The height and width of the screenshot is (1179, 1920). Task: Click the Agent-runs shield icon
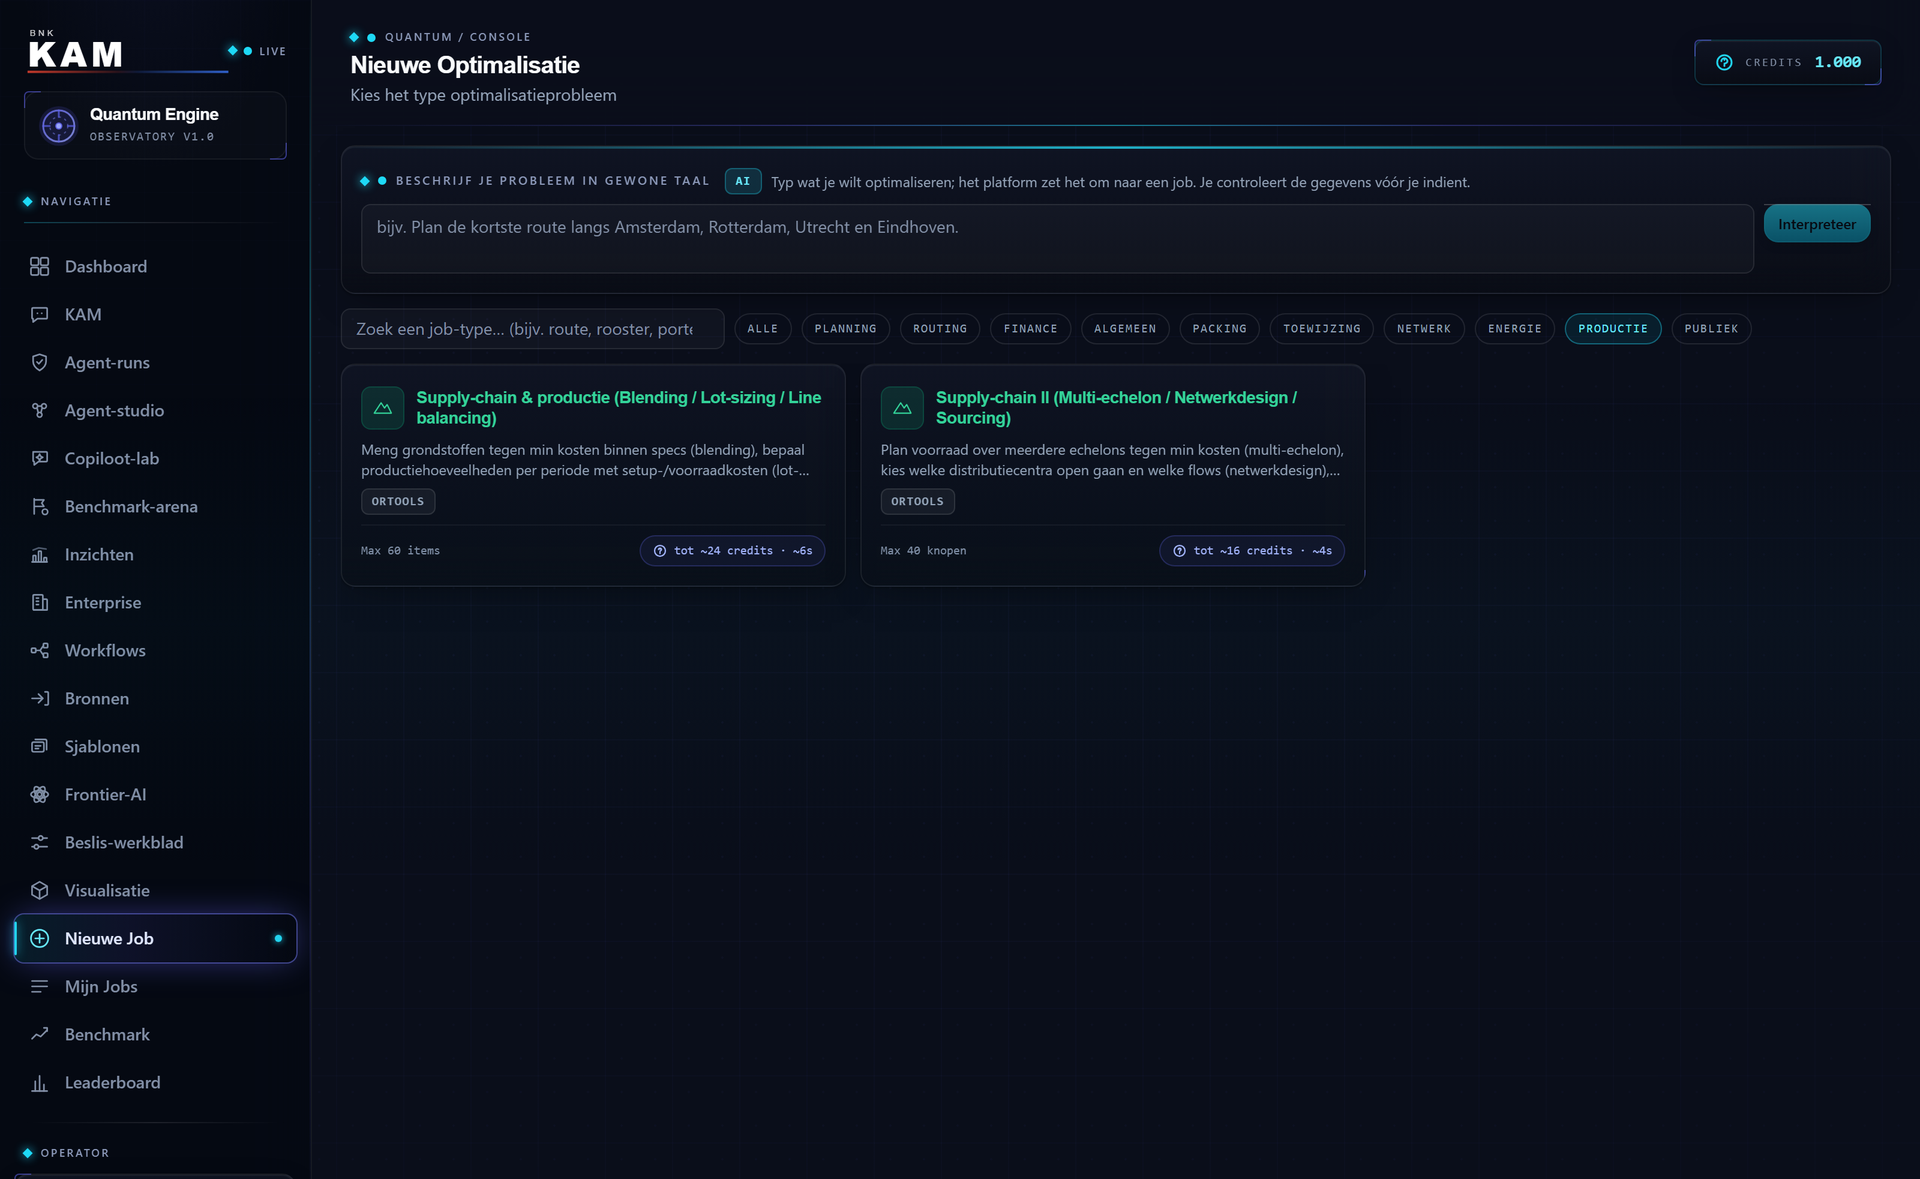click(x=39, y=362)
